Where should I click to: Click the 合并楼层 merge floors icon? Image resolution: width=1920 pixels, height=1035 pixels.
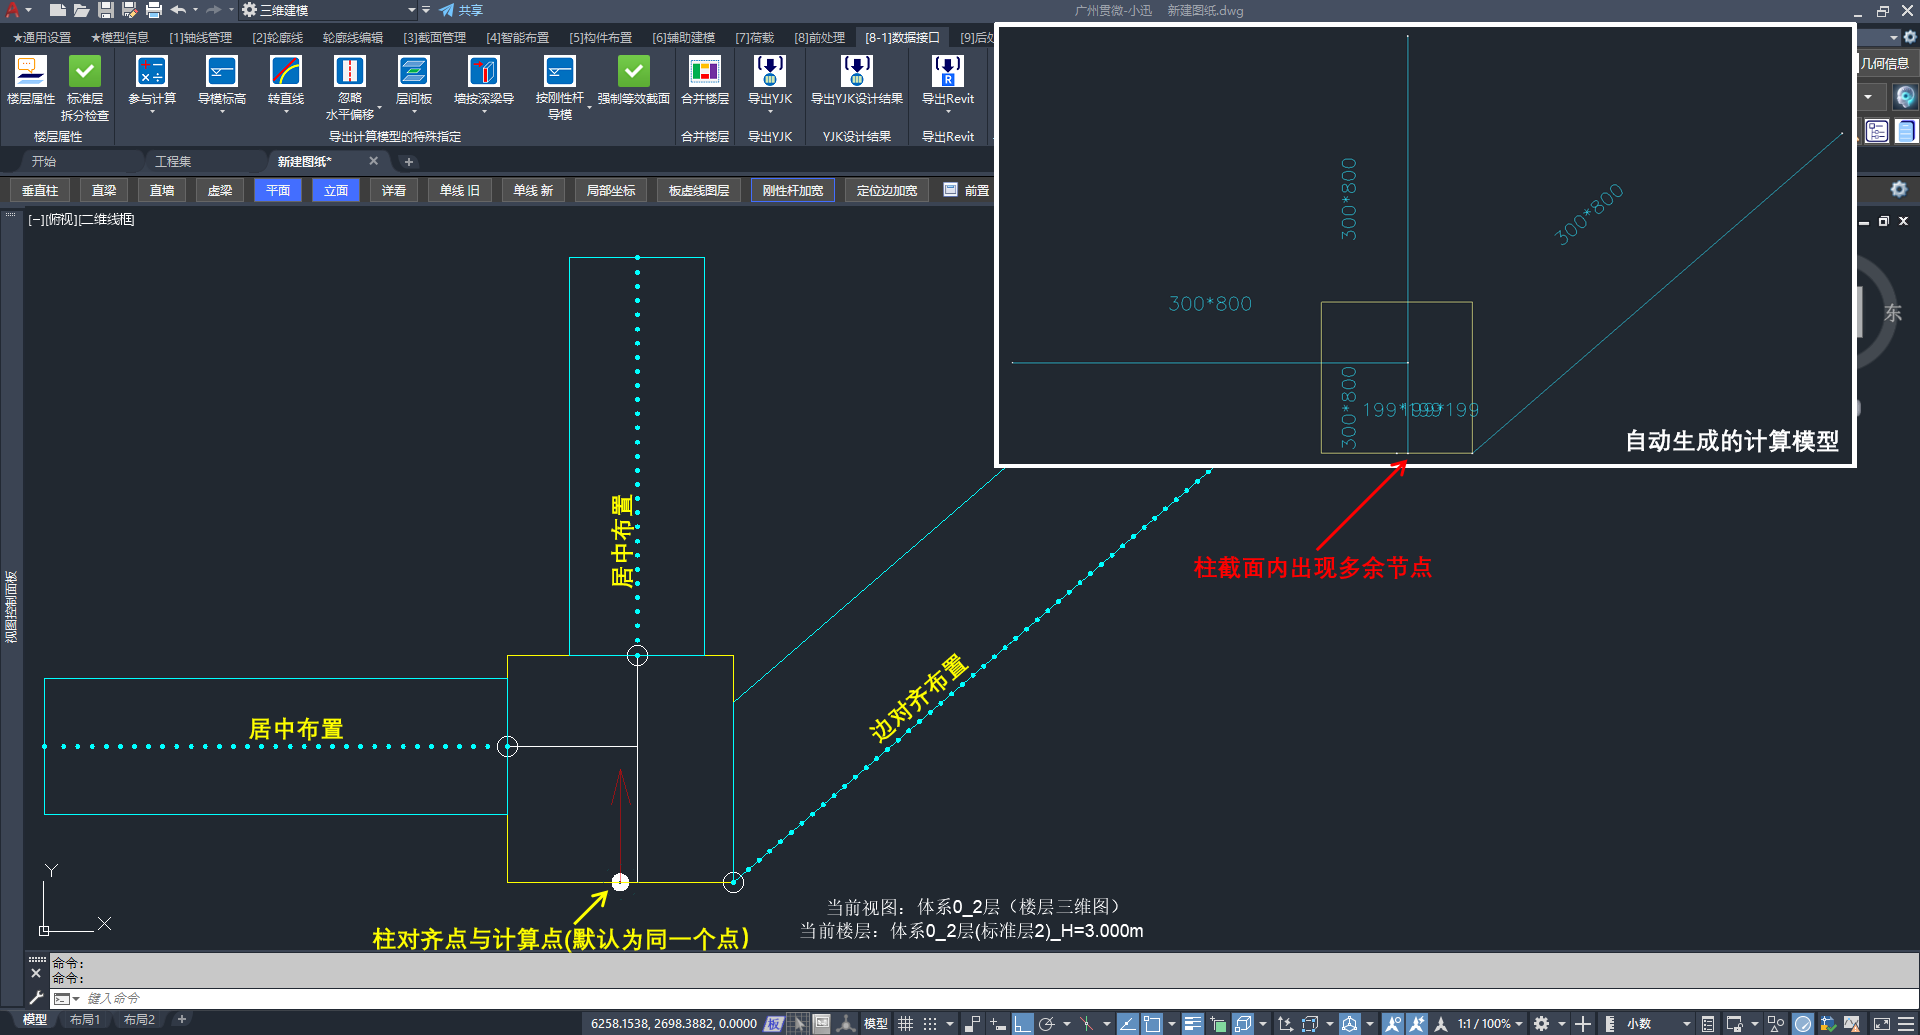point(705,72)
